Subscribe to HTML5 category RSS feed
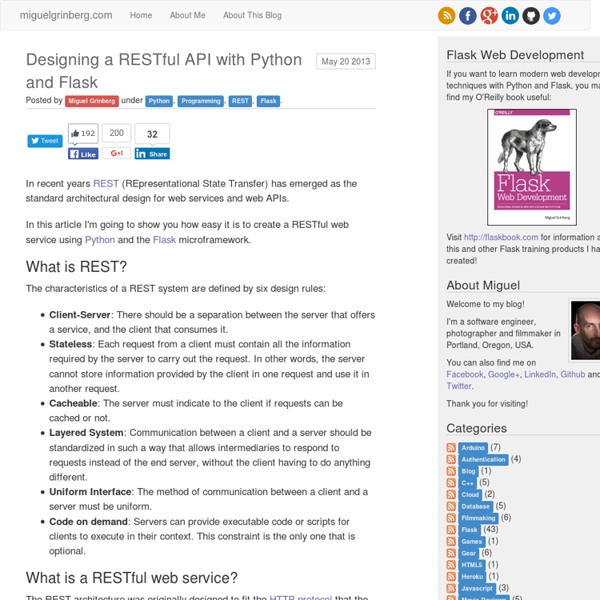 coord(451,565)
